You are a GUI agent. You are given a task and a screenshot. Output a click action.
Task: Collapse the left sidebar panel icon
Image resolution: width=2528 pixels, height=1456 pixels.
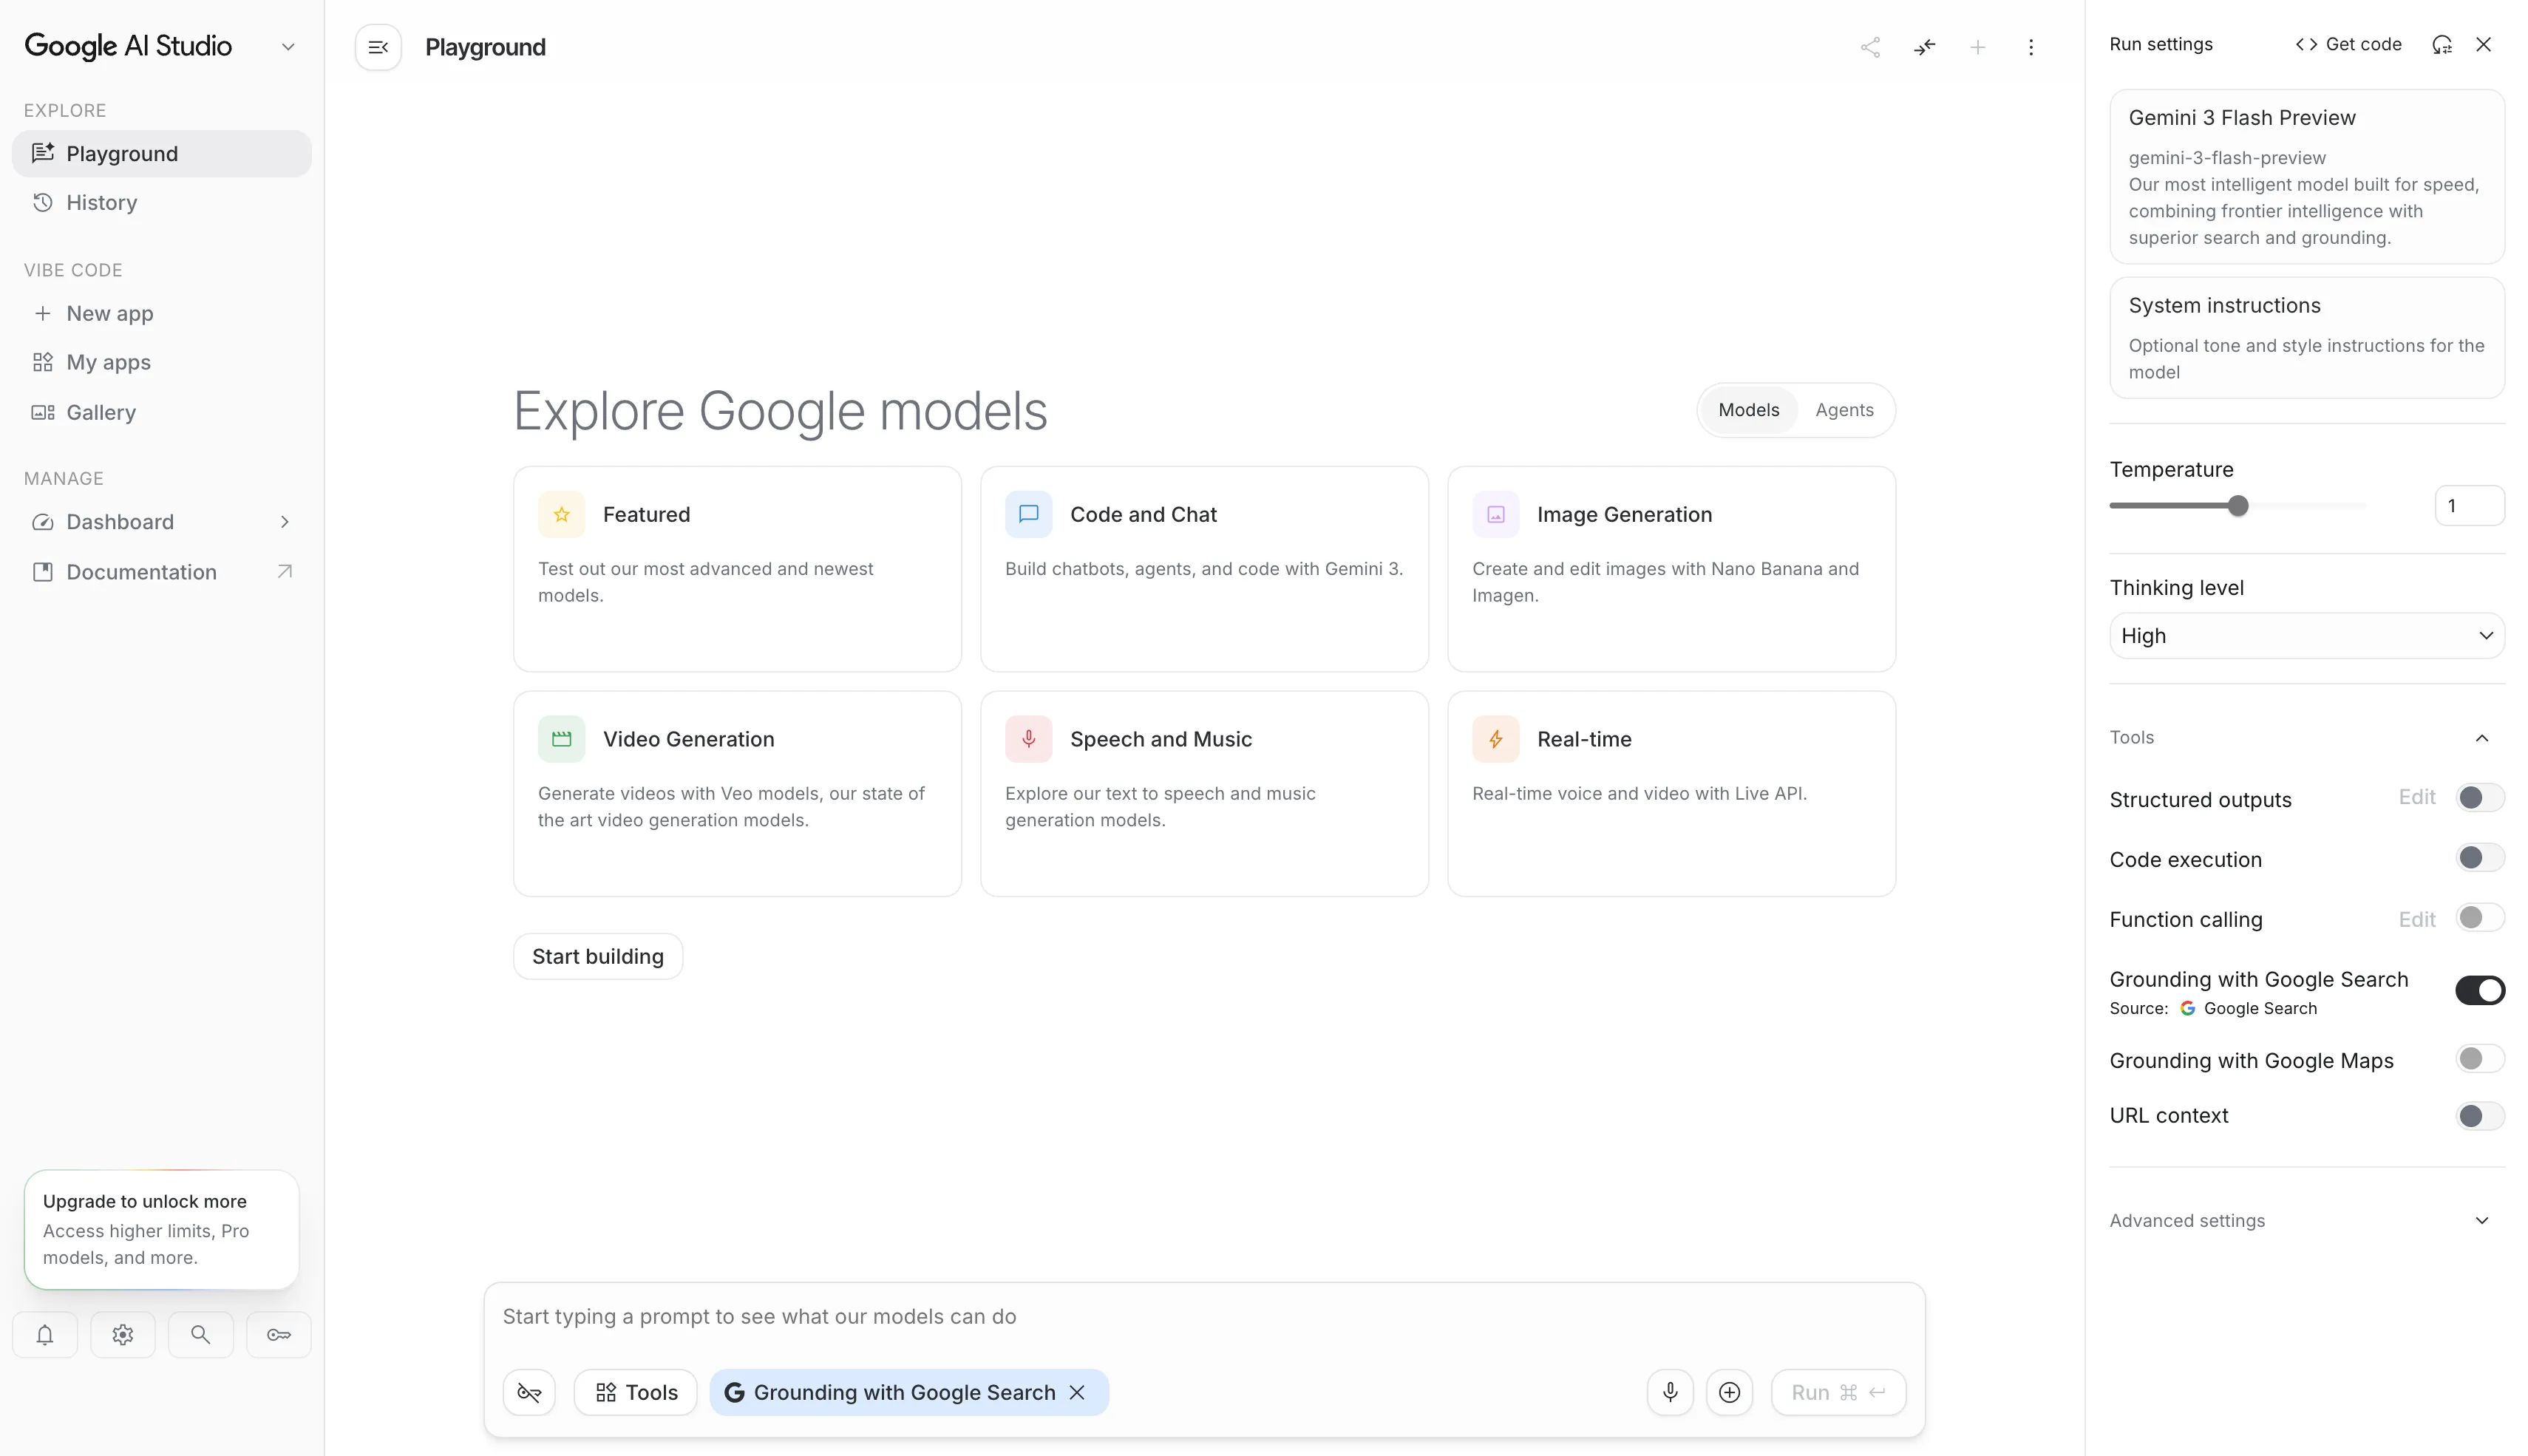pos(378,47)
